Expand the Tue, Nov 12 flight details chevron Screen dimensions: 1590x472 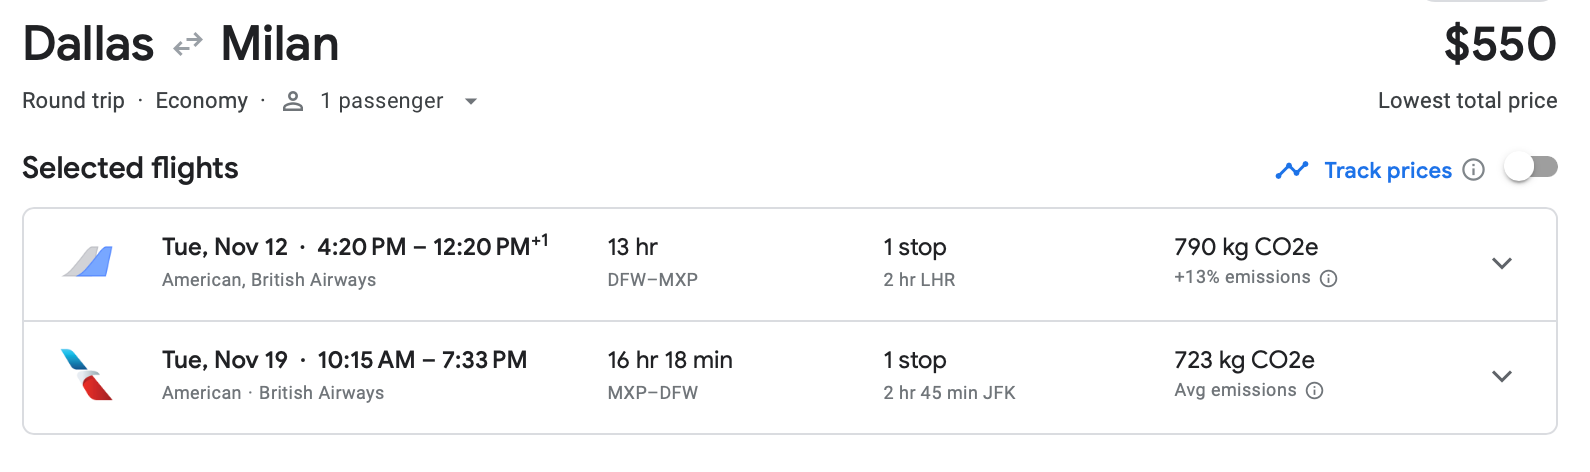1501,263
